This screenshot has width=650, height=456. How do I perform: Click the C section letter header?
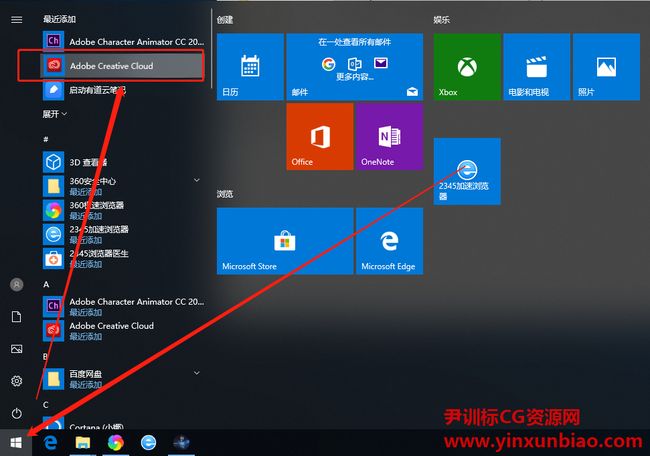pos(46,405)
